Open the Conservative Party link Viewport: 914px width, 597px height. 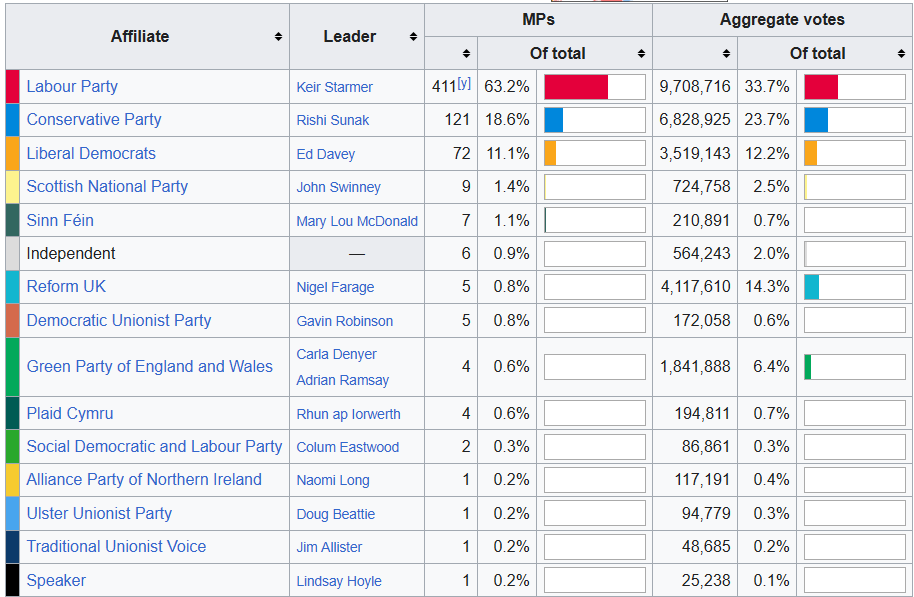94,120
